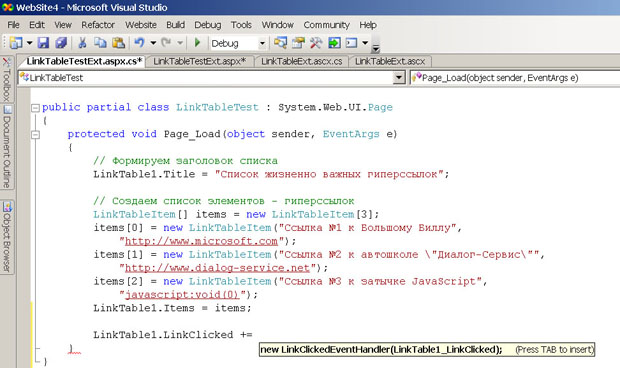Undo the last action
The image size is (620, 368).
(139, 43)
